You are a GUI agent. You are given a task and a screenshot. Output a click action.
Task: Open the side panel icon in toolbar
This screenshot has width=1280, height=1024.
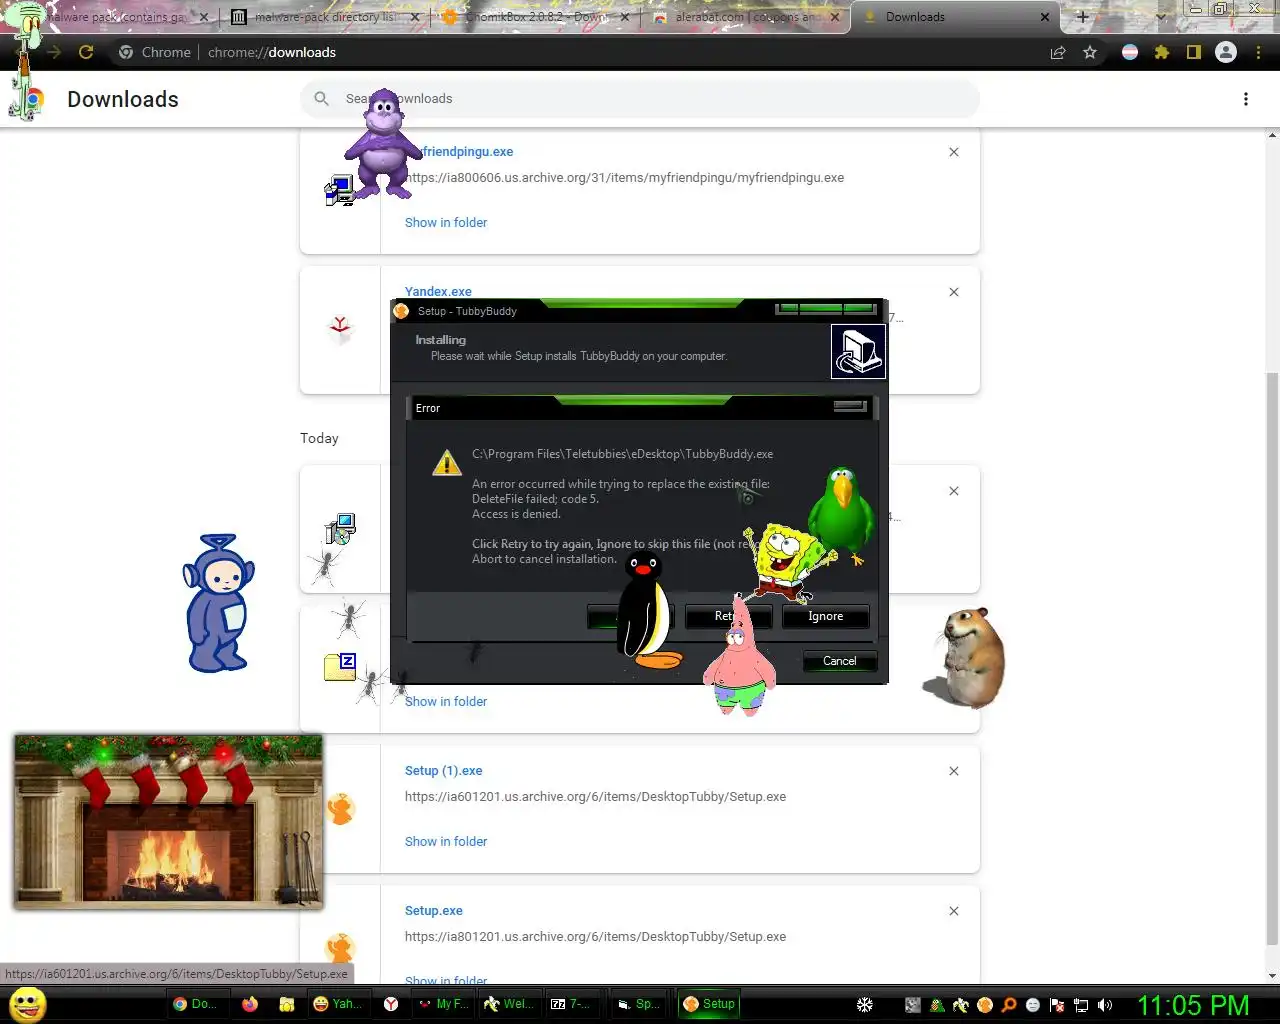point(1194,52)
